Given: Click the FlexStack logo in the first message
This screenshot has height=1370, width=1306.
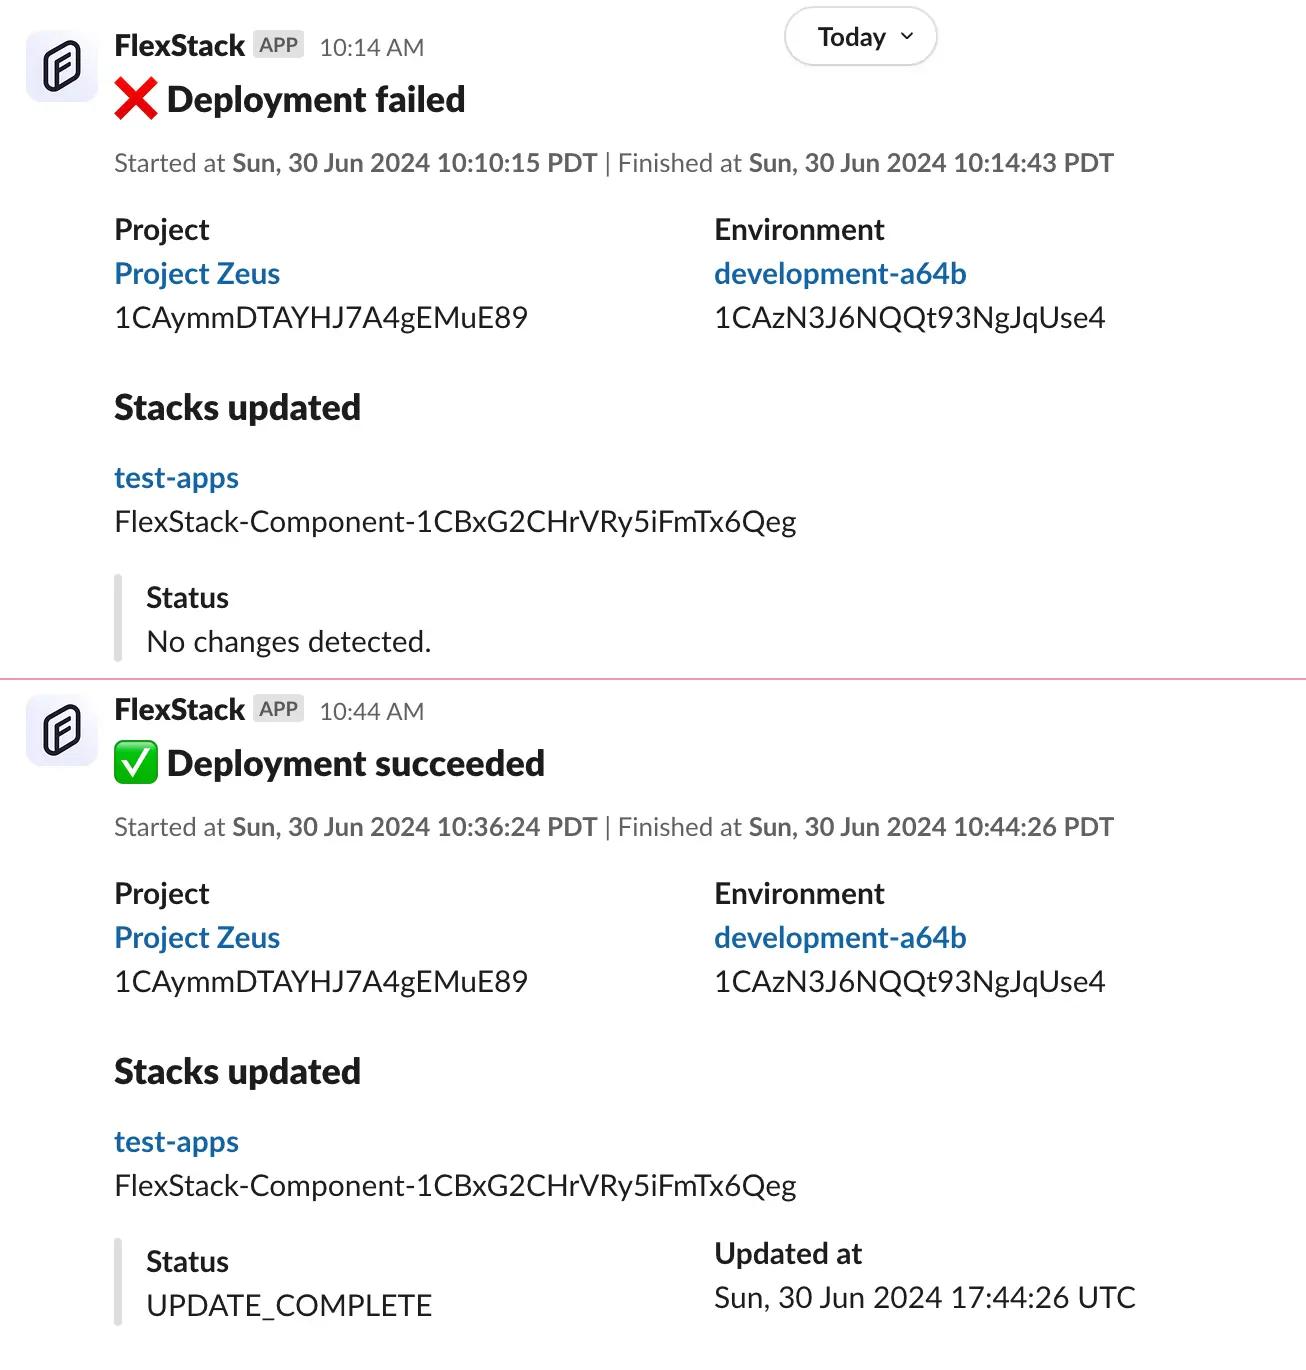Looking at the screenshot, I should [x=61, y=65].
